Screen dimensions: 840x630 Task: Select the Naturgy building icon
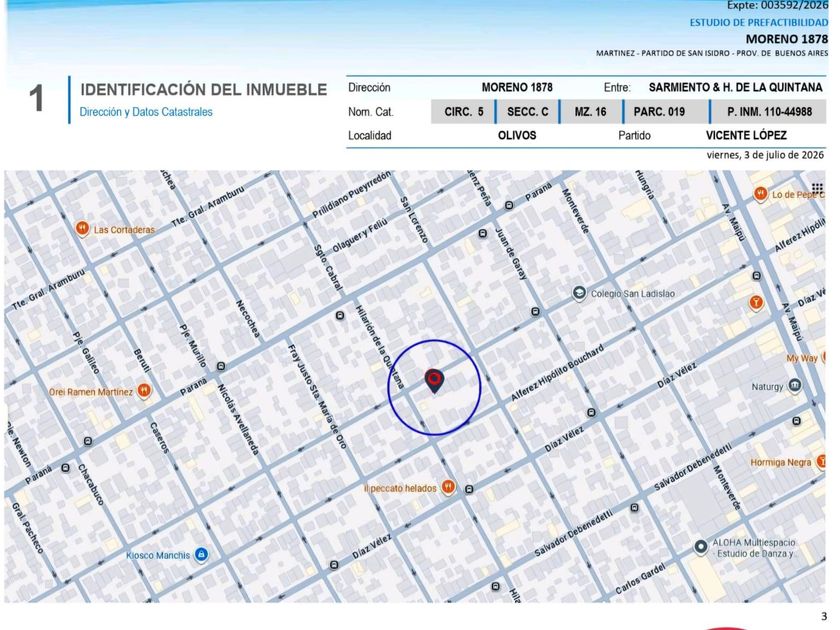(795, 386)
